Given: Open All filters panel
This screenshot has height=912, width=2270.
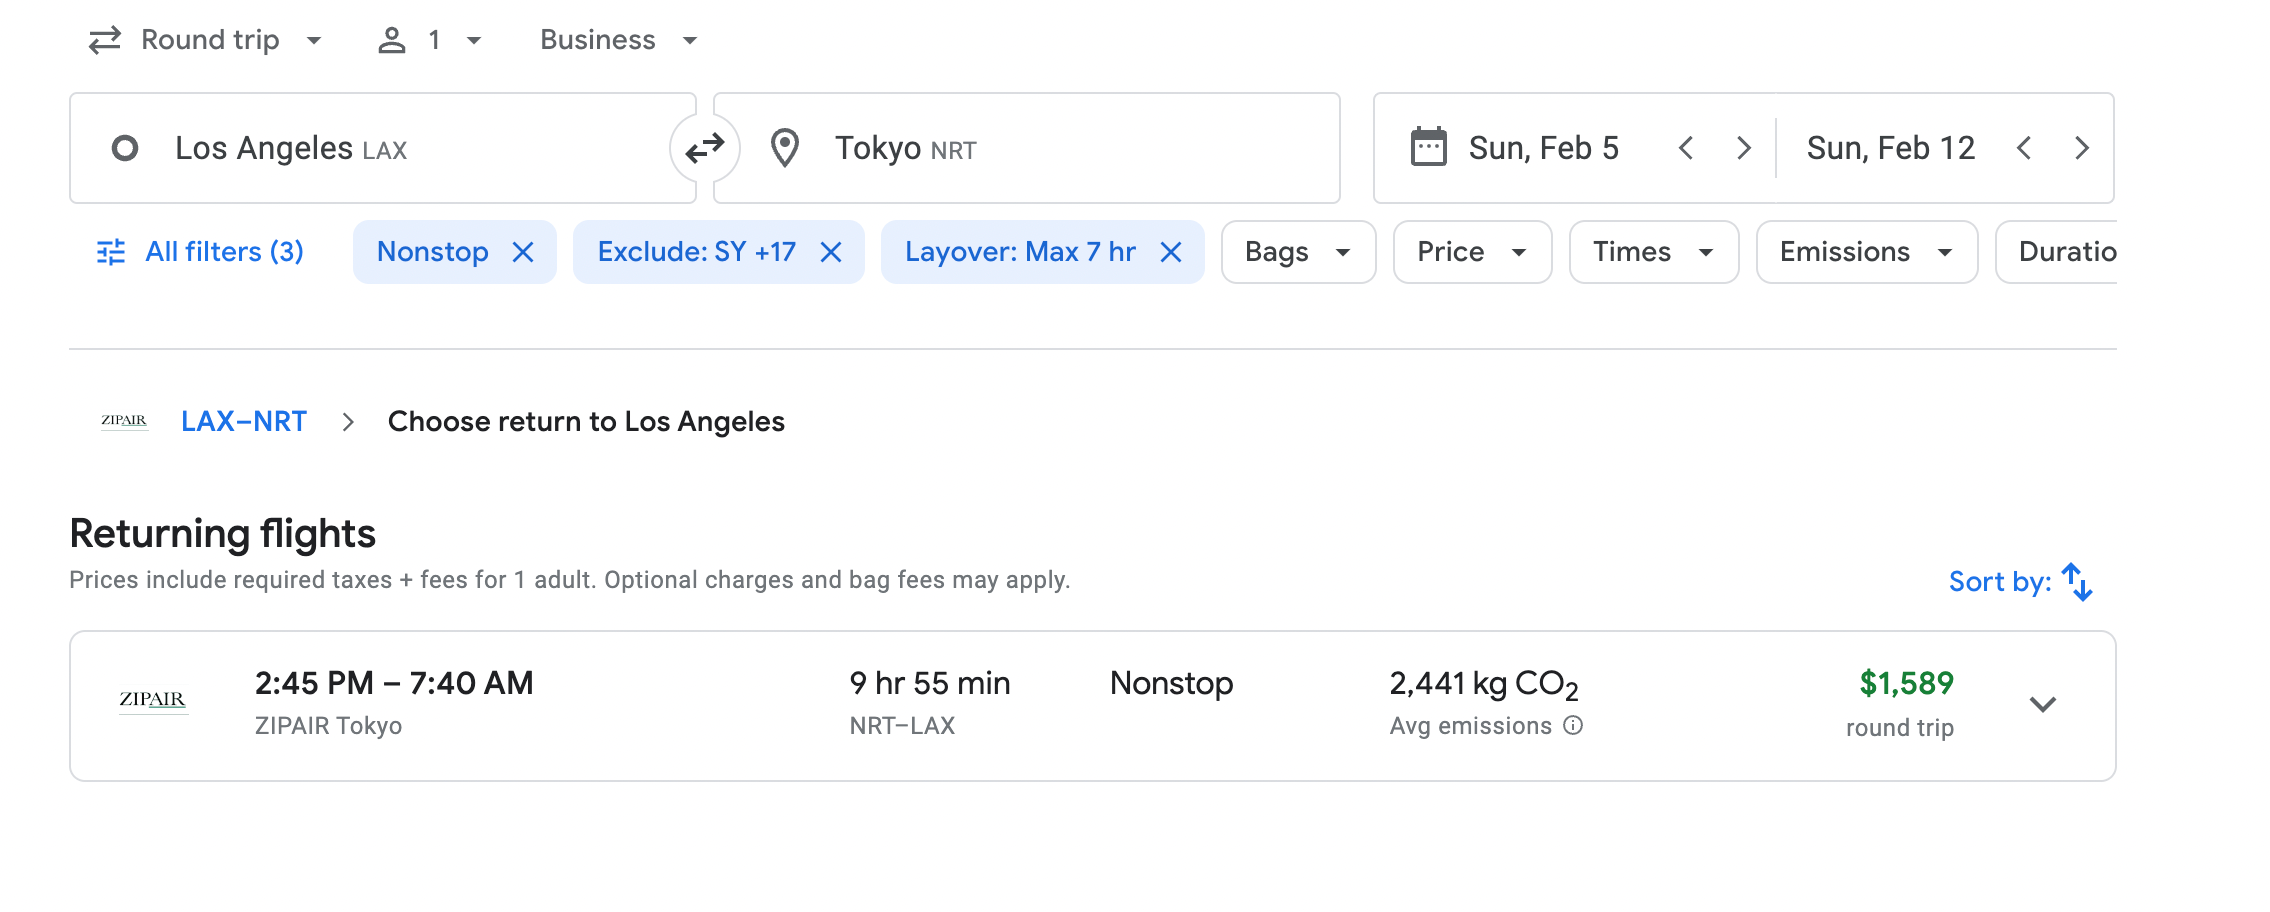Looking at the screenshot, I should [x=200, y=252].
